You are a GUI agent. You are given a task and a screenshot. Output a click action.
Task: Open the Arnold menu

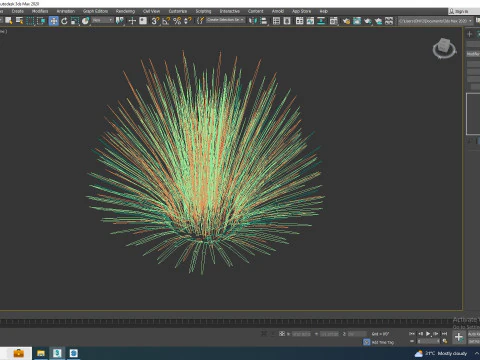278,11
